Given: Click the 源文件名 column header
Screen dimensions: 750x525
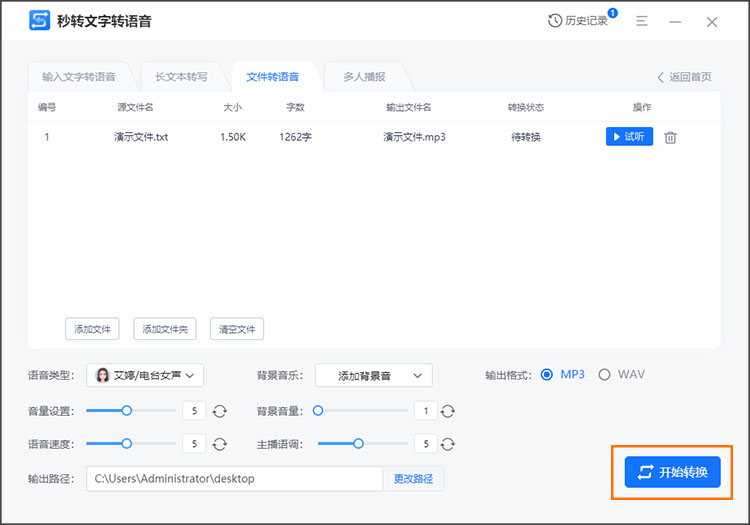Looking at the screenshot, I should click(x=135, y=107).
